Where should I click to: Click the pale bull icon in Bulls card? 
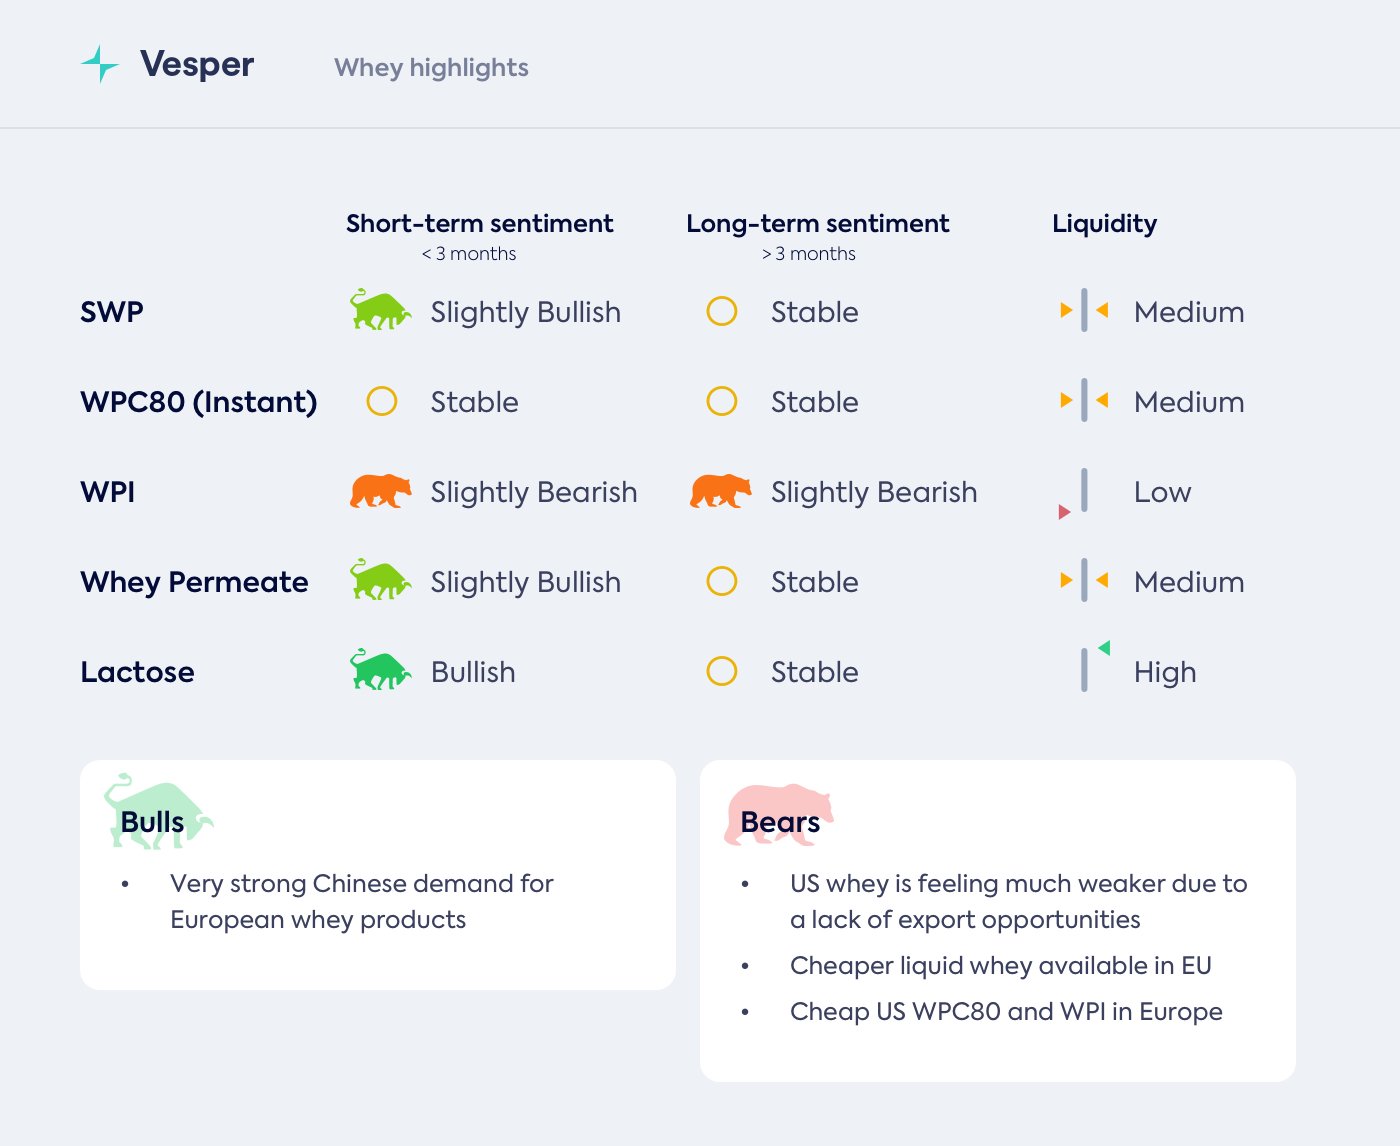(157, 812)
